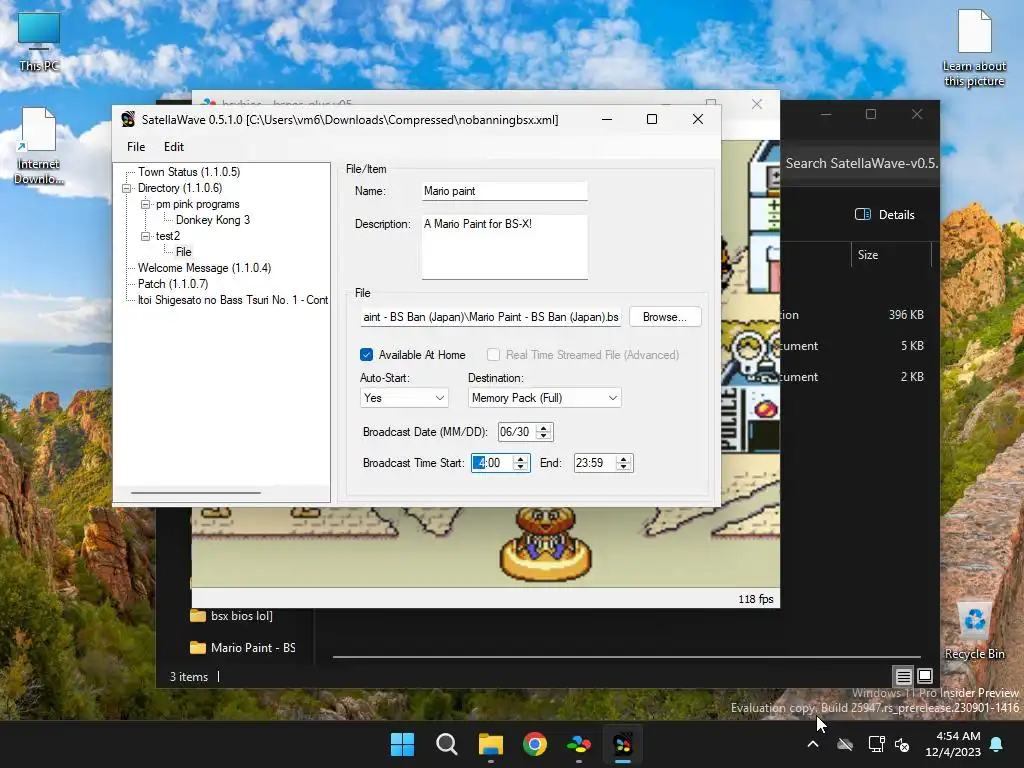This screenshot has height=768, width=1024.
Task: Open the Internet Download desktop shortcut
Action: 39,146
